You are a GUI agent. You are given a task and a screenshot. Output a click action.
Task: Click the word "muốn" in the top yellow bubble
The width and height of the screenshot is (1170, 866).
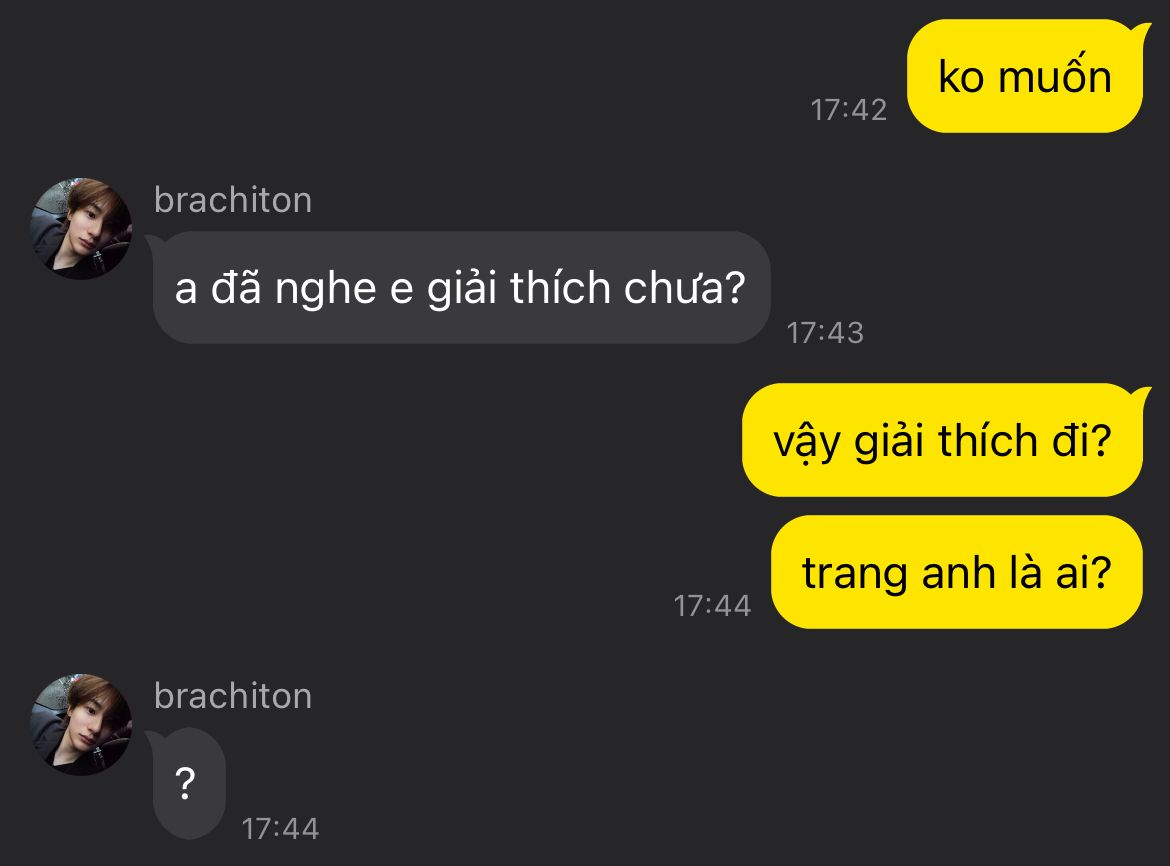[1055, 76]
